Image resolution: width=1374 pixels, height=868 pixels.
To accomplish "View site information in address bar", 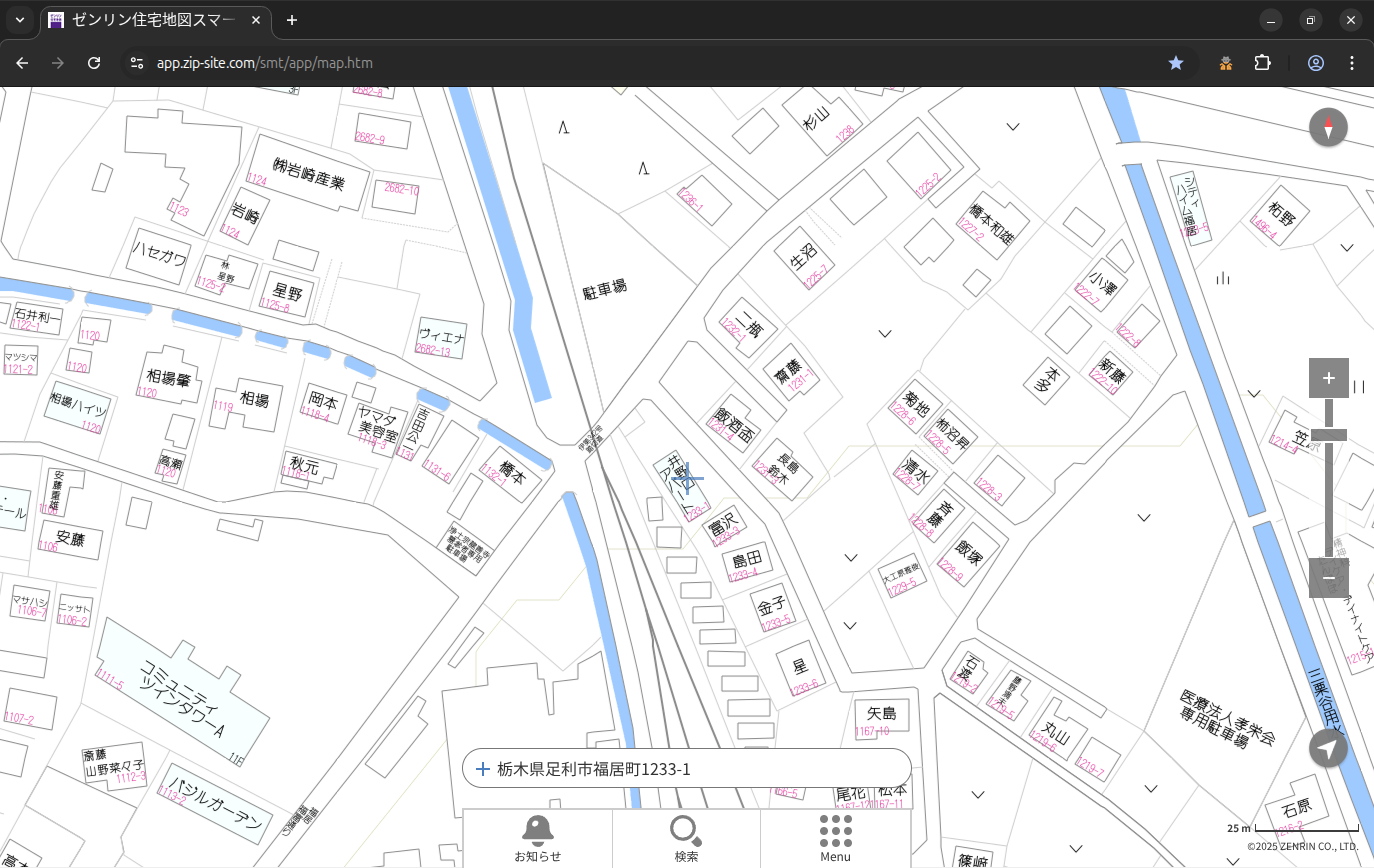I will point(136,63).
